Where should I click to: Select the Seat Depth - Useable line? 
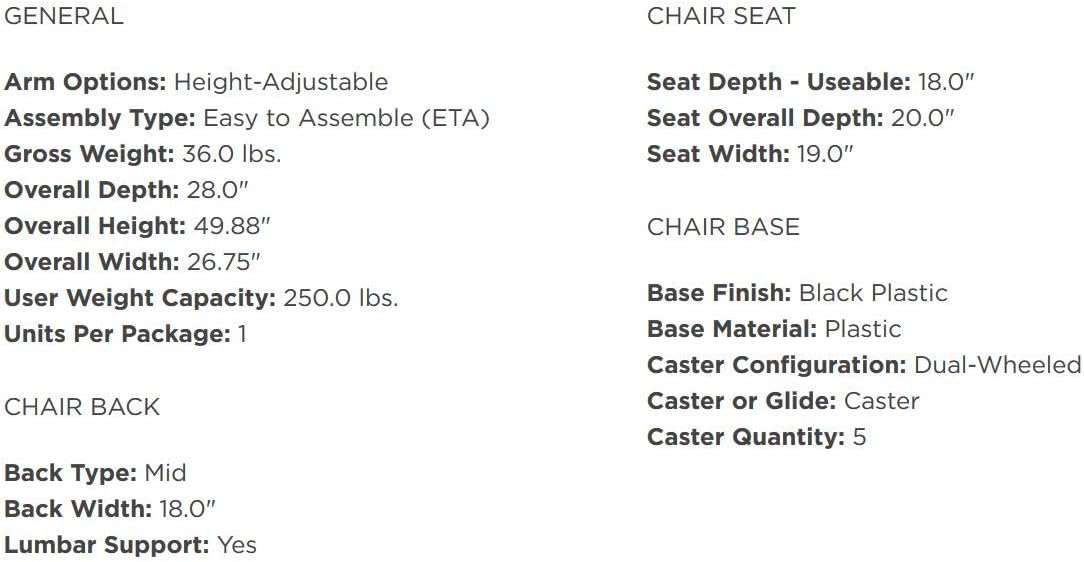pyautogui.click(x=810, y=82)
